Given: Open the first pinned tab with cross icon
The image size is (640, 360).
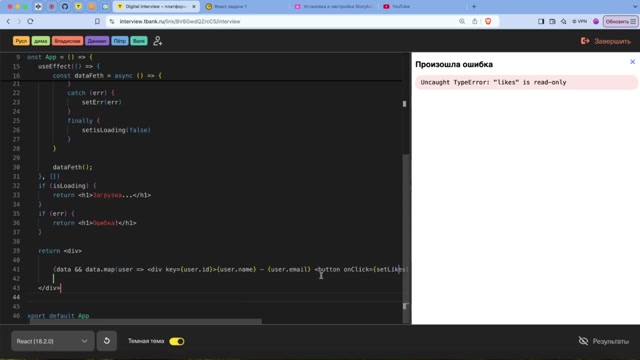Looking at the screenshot, I should point(38,7).
